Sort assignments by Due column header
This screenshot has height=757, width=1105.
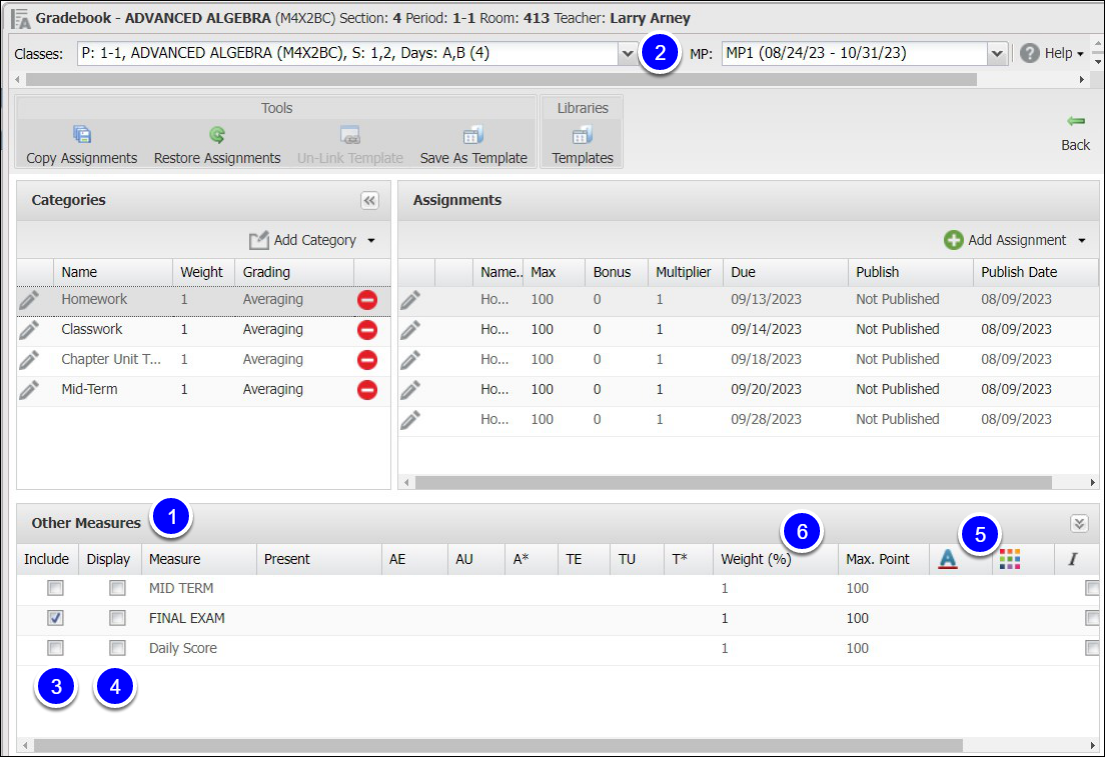coord(786,272)
